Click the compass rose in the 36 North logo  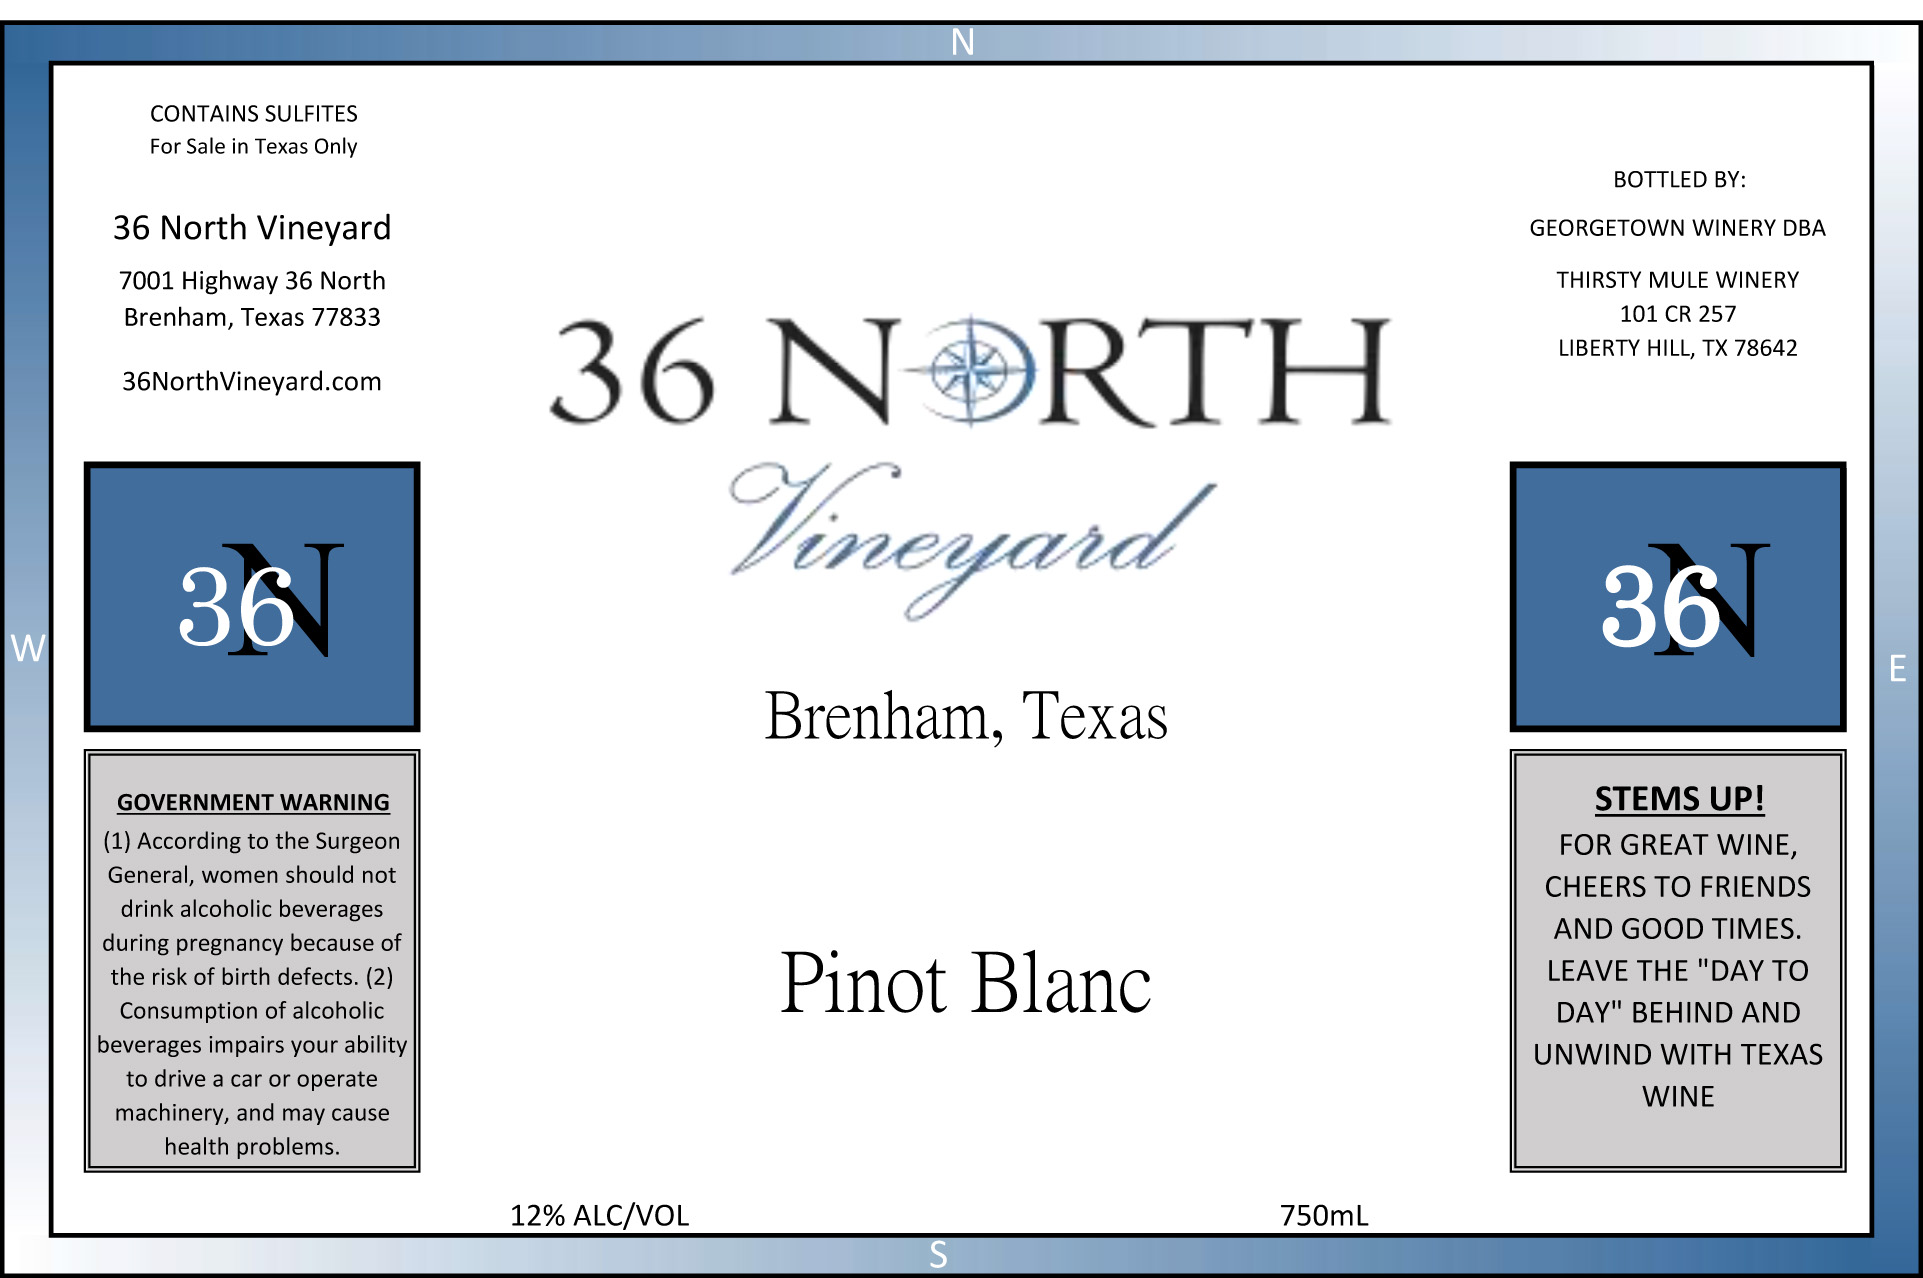tap(969, 371)
